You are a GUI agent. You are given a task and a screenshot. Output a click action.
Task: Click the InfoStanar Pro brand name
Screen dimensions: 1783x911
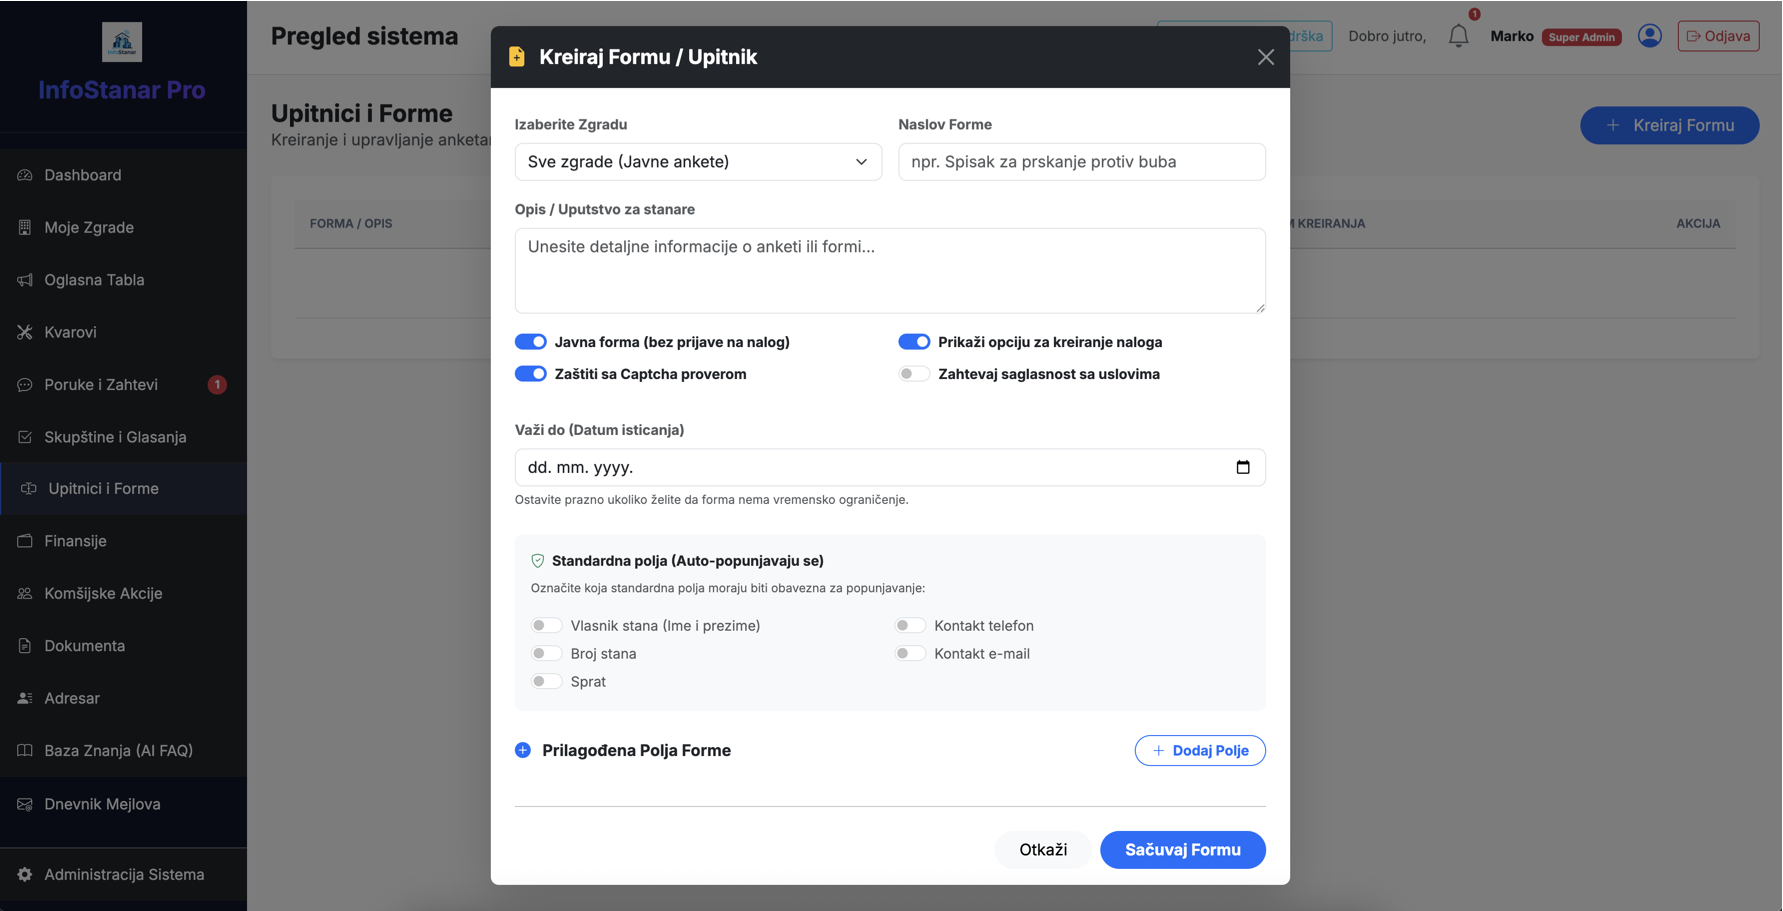(122, 90)
